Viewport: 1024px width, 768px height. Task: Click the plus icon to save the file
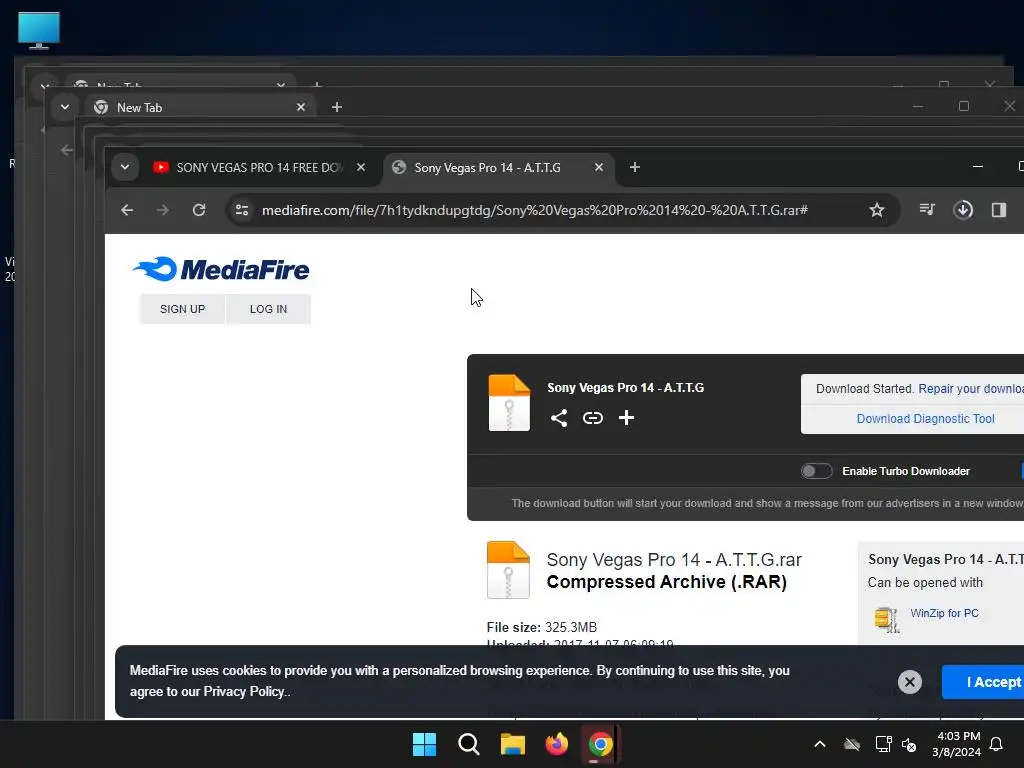(626, 418)
